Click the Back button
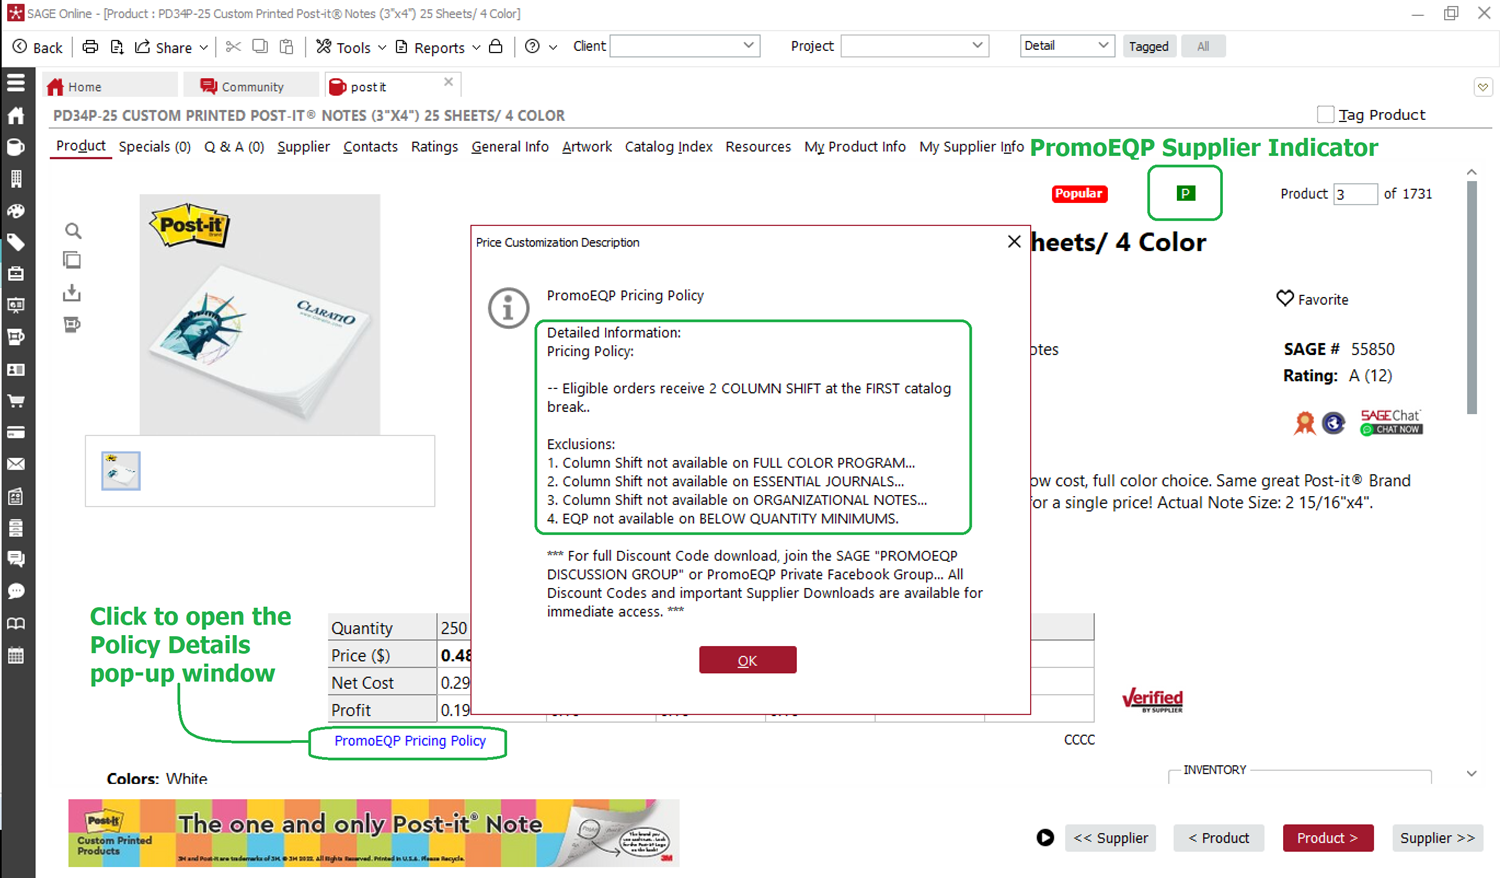The width and height of the screenshot is (1500, 878). [x=37, y=47]
